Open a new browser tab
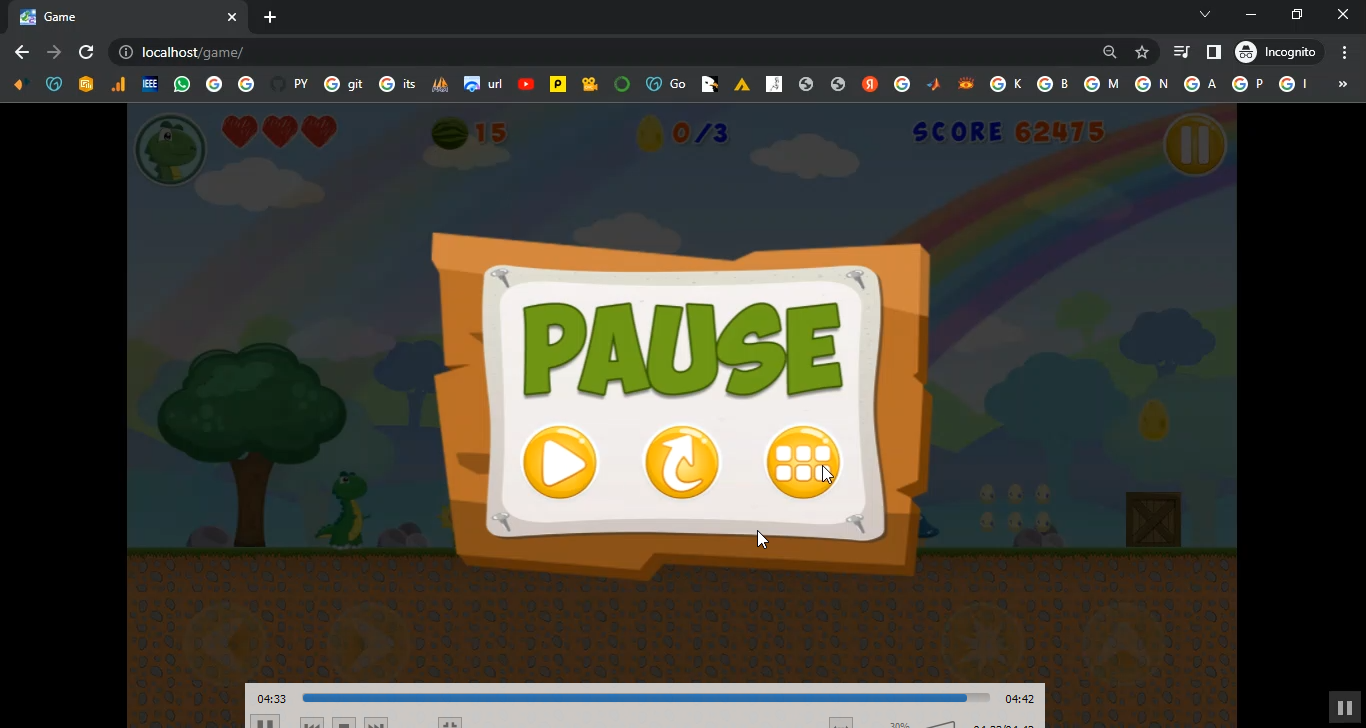This screenshot has height=728, width=1366. click(270, 17)
